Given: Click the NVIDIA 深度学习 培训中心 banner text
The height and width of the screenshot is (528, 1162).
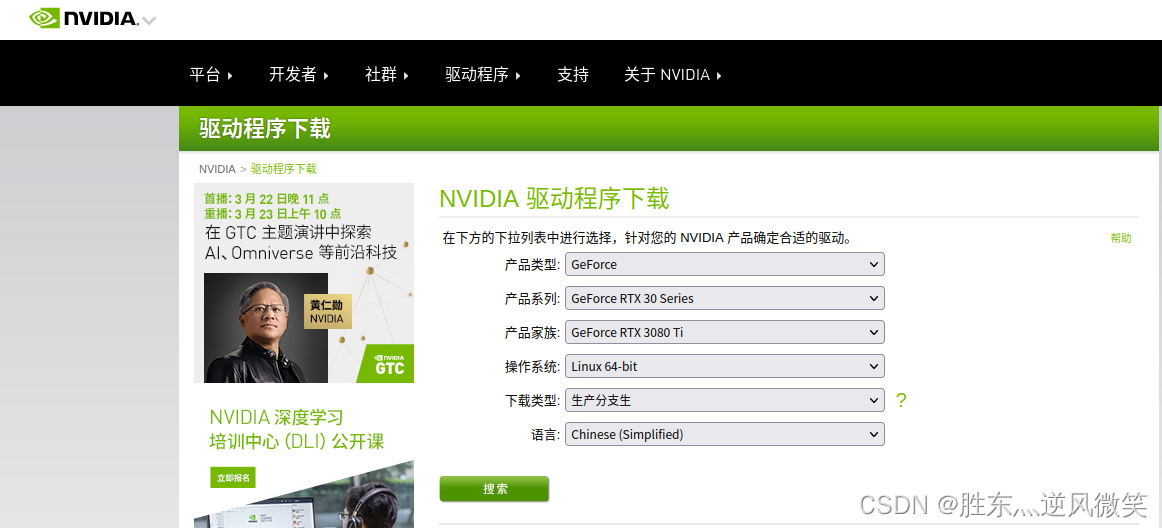Looking at the screenshot, I should coord(296,429).
